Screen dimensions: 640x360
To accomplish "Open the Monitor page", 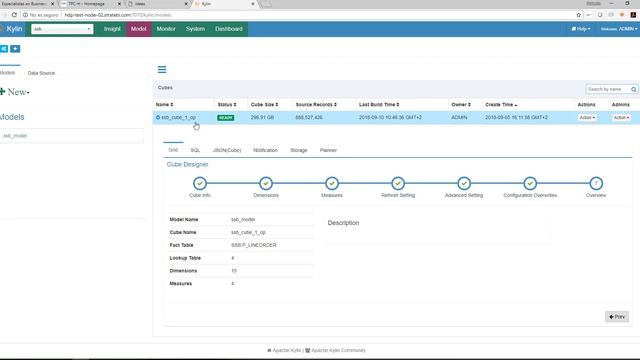I will pyautogui.click(x=166, y=29).
